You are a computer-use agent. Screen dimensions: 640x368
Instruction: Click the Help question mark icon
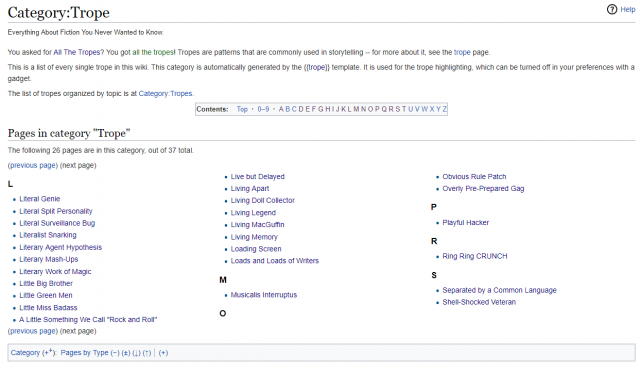pos(612,9)
